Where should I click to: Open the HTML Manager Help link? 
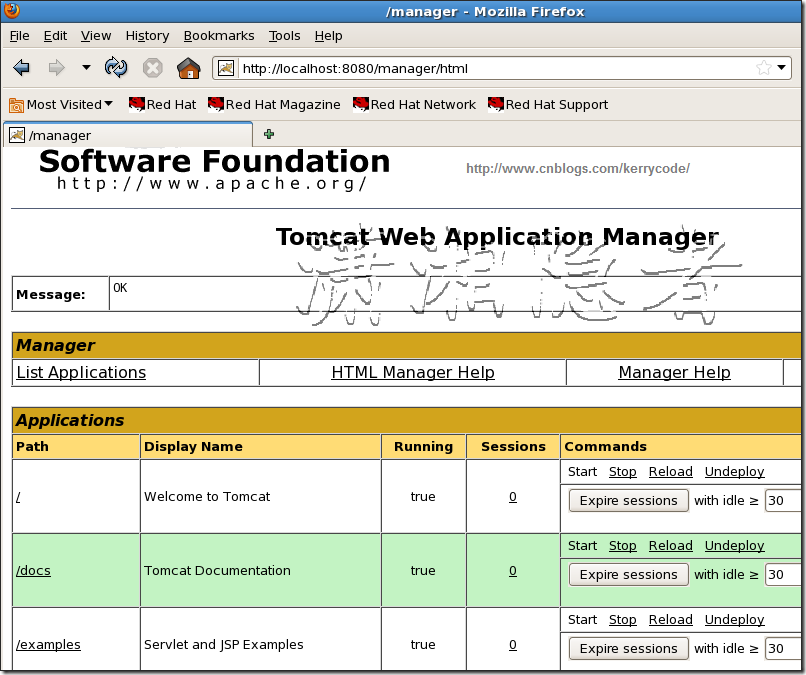click(413, 372)
